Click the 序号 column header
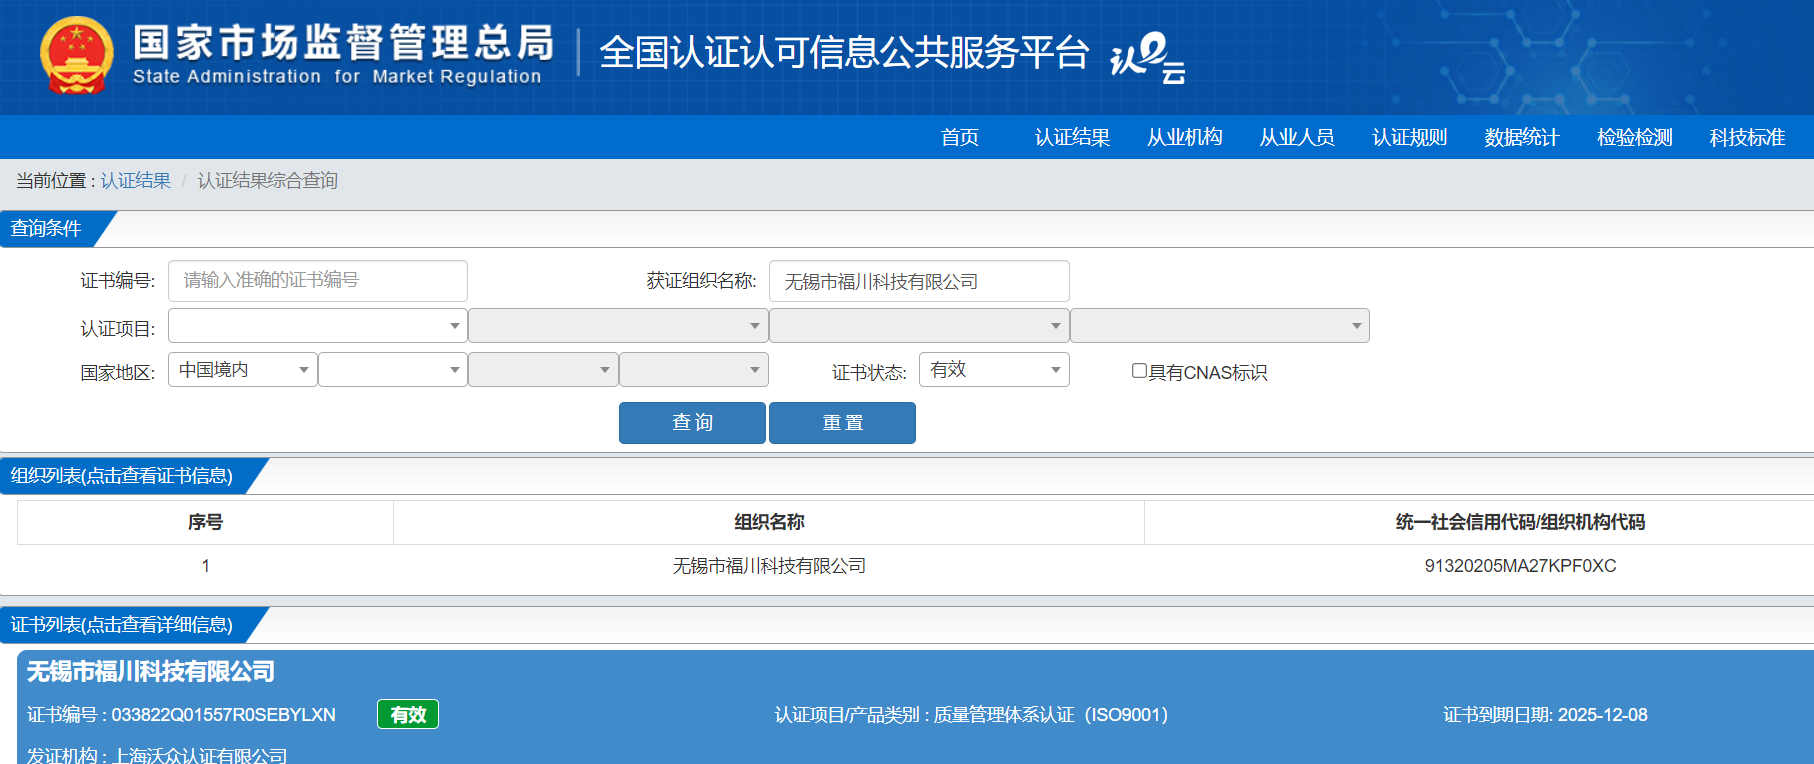The image size is (1814, 764). point(205,522)
